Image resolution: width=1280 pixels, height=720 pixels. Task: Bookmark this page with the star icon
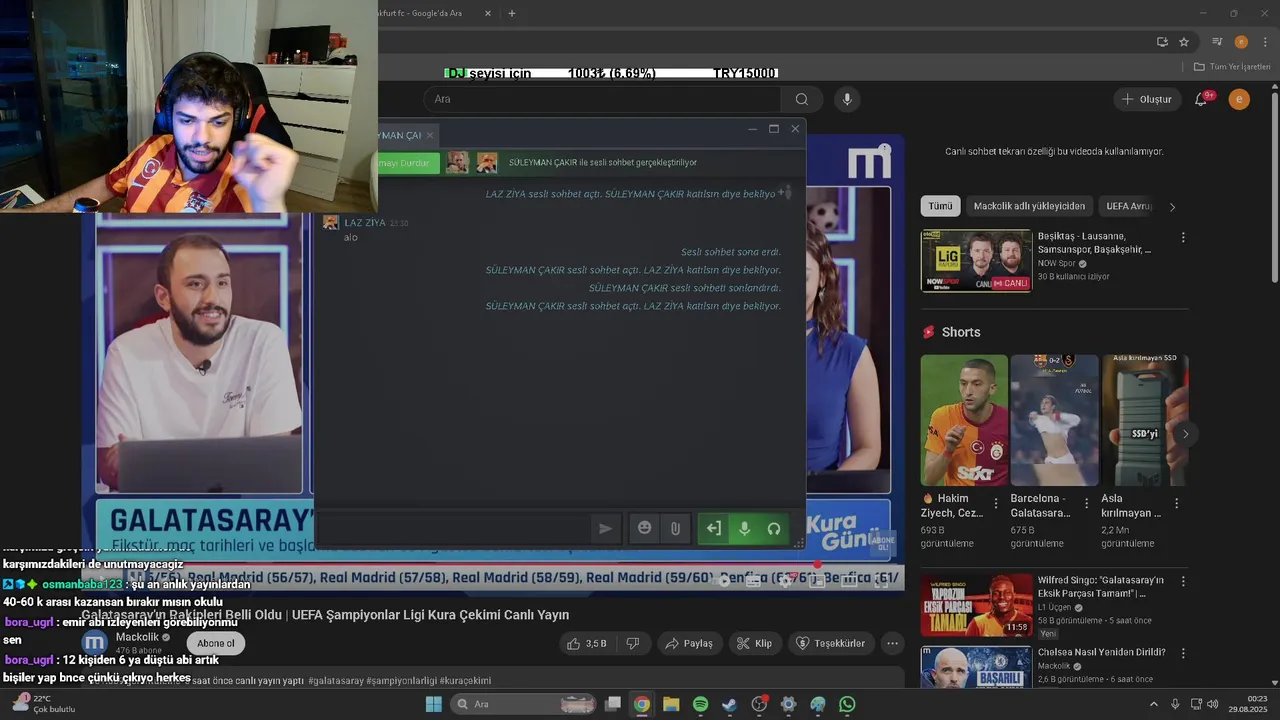(x=1184, y=42)
